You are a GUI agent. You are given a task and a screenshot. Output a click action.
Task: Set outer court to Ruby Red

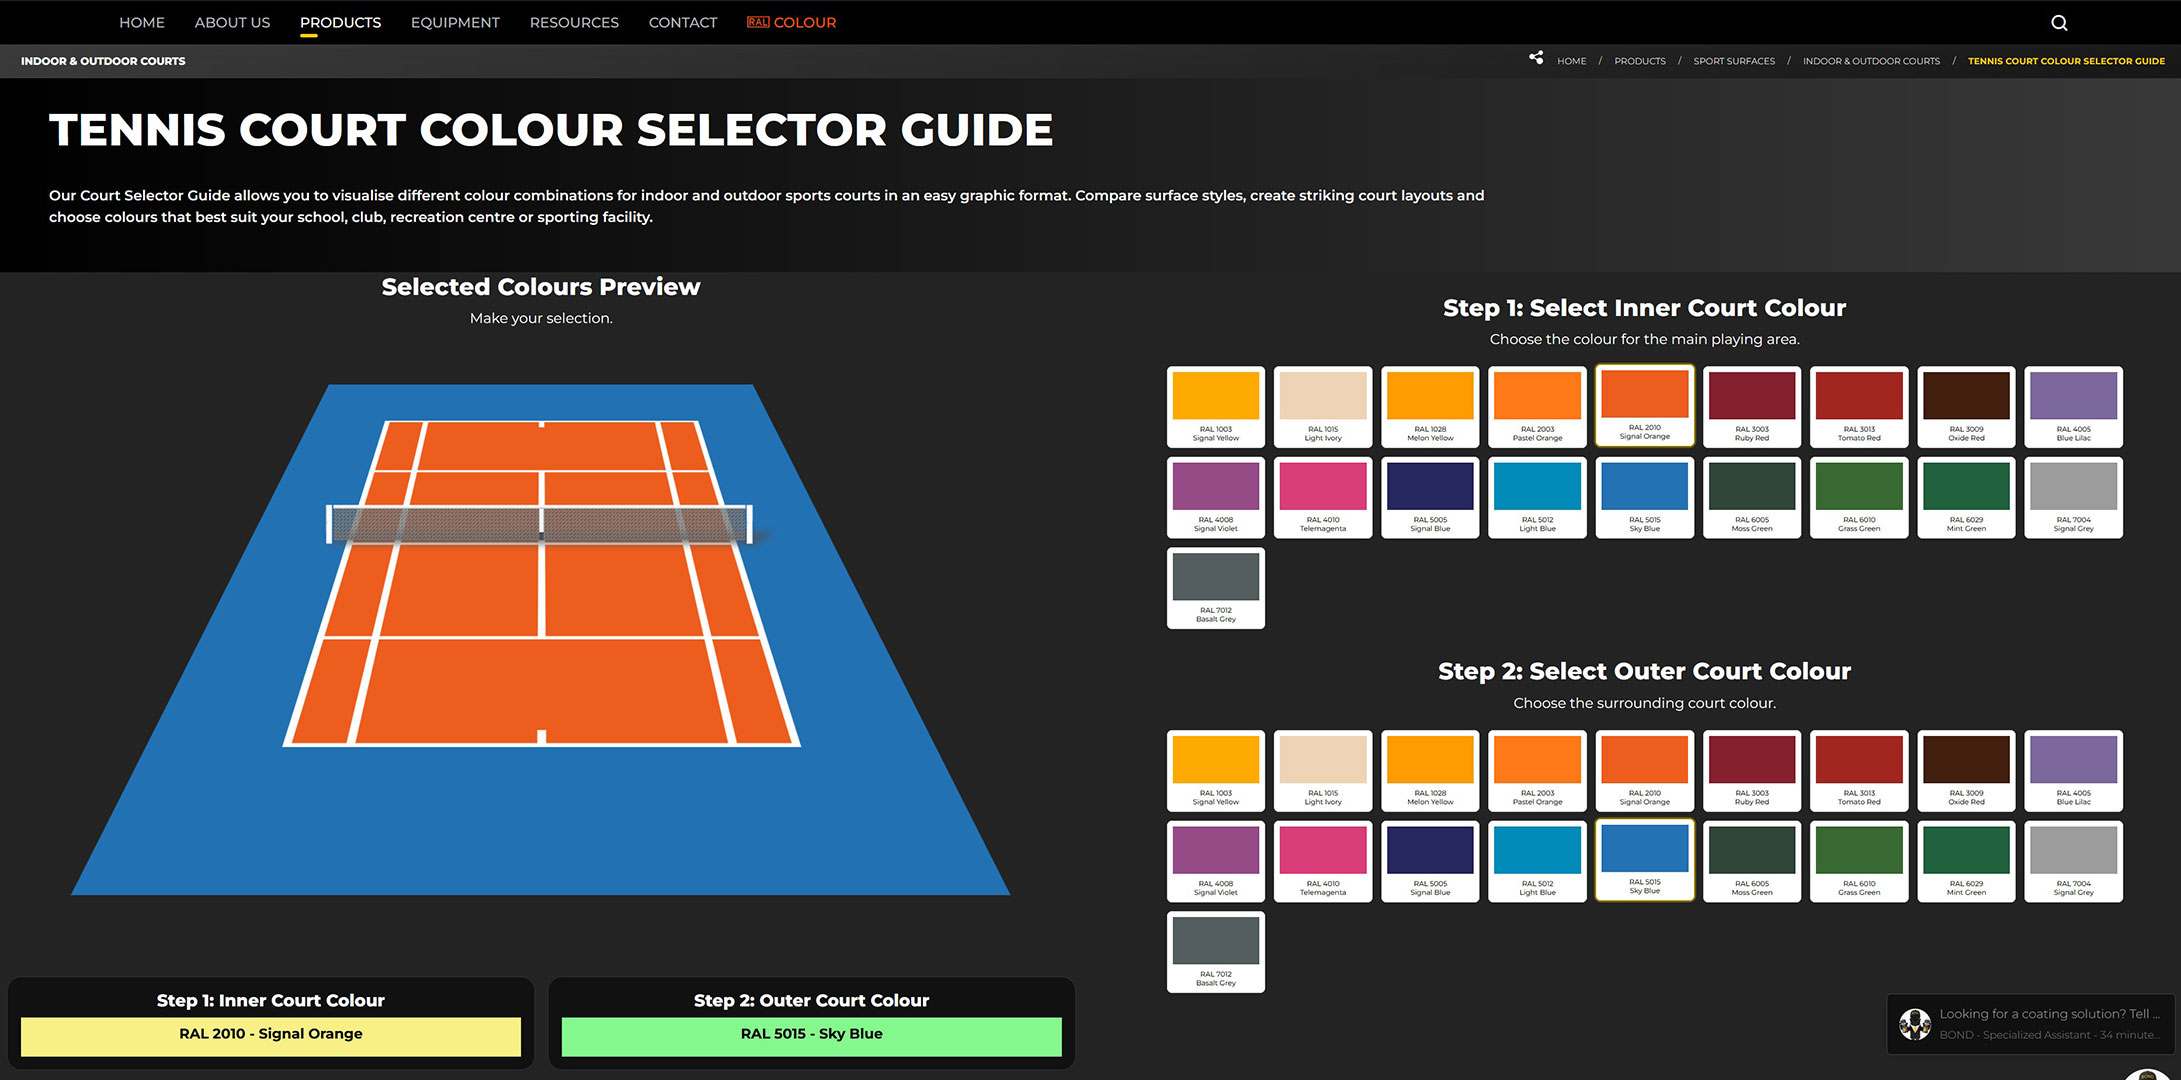[x=1752, y=771]
